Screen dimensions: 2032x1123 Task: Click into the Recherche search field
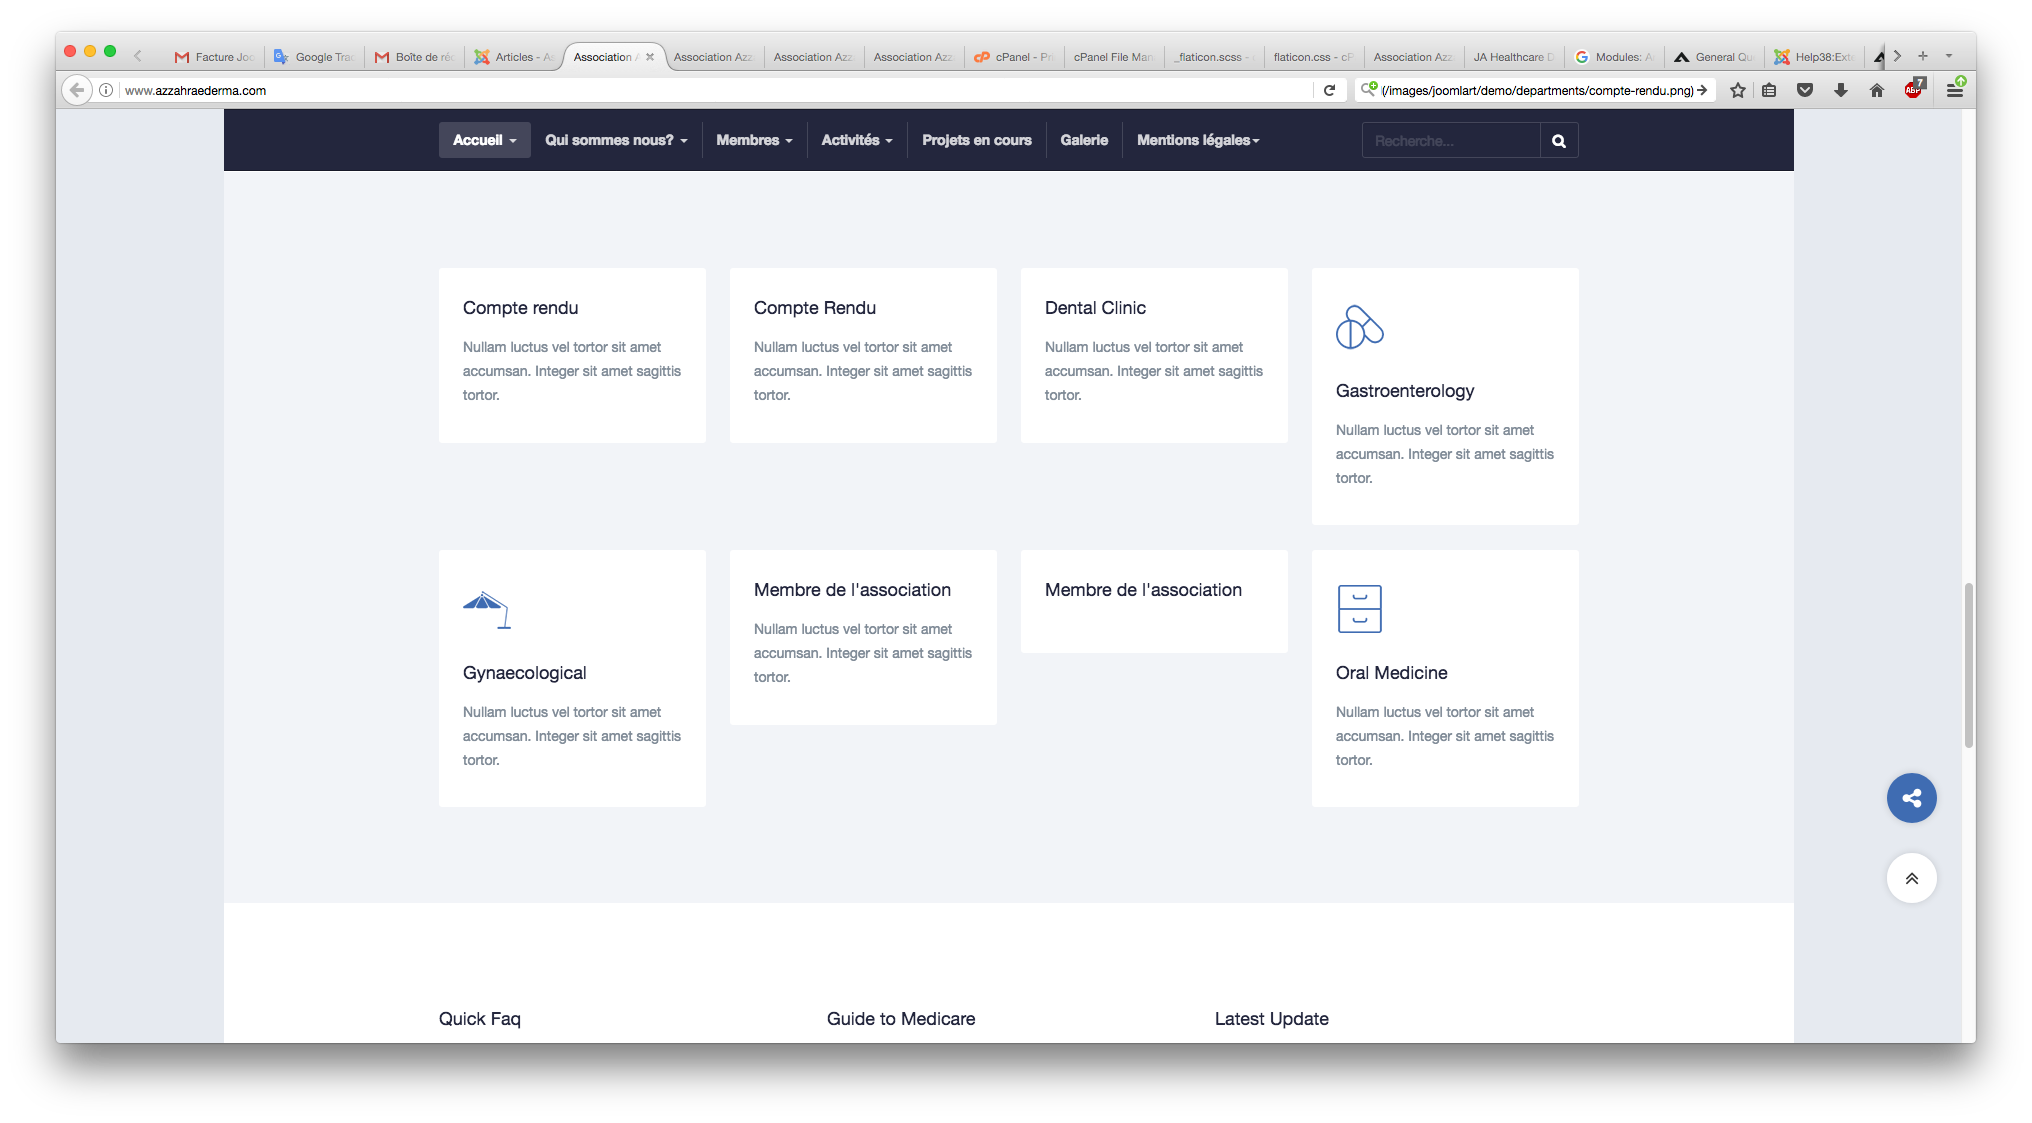1450,141
